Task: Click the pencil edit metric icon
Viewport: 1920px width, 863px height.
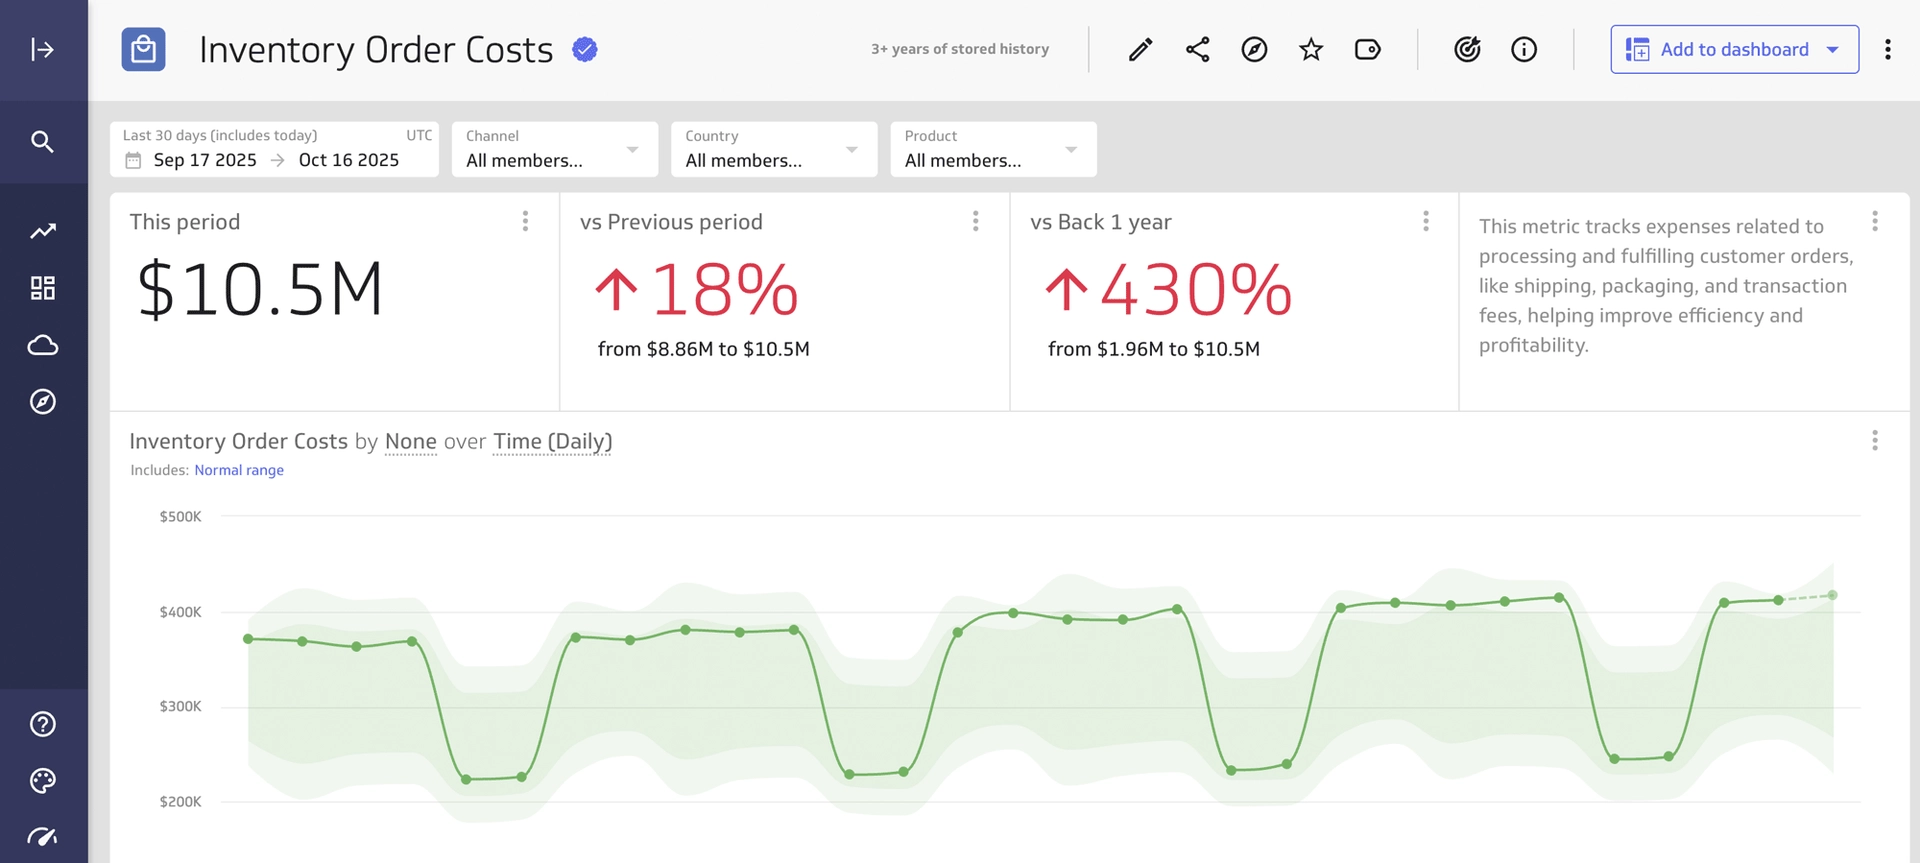Action: point(1140,49)
